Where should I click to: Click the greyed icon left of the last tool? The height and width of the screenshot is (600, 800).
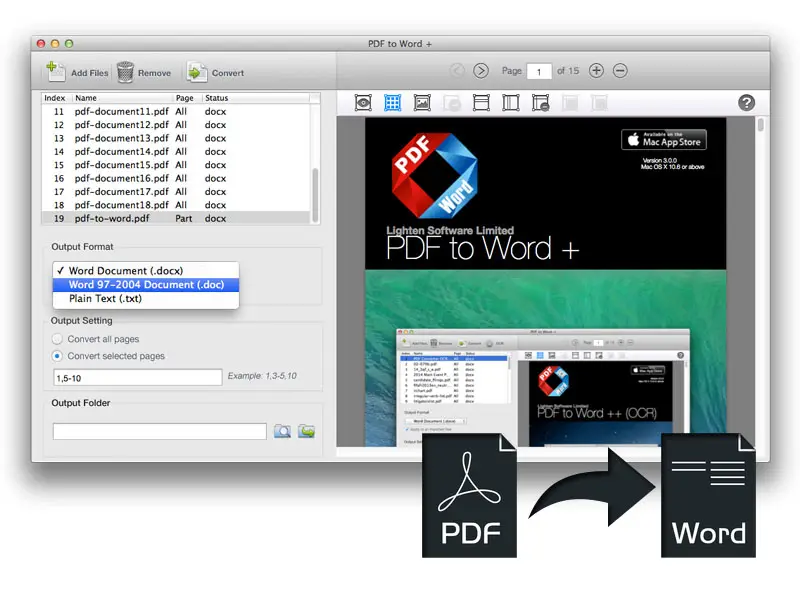point(570,103)
